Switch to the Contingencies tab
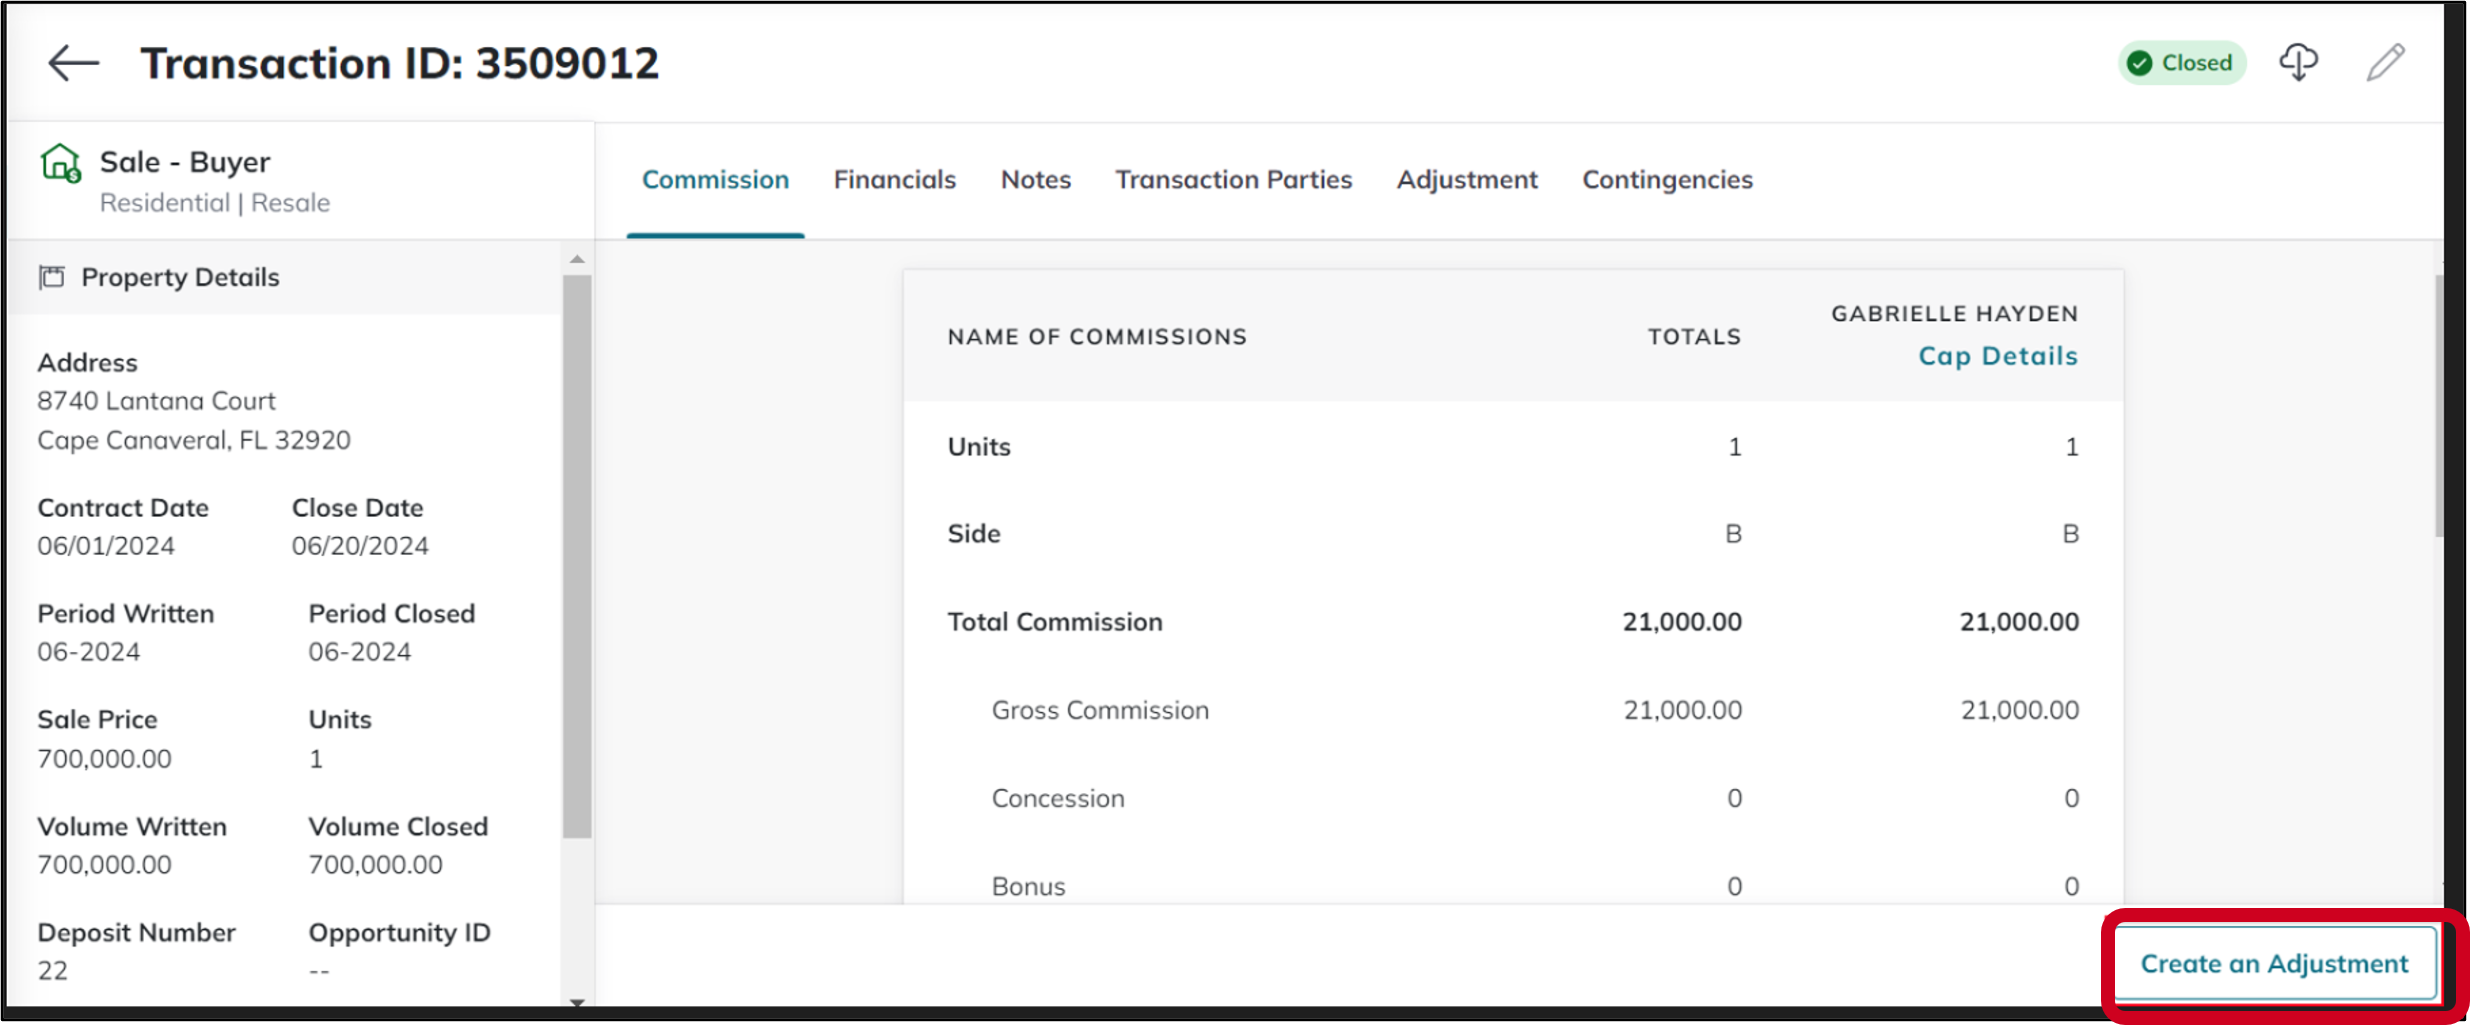Viewport: 2470px width, 1025px height. 1666,180
